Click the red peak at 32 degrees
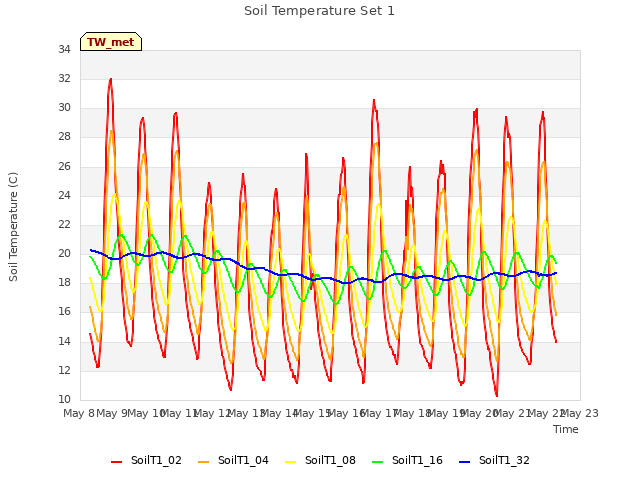Screen dimensions: 640x480 pos(111,80)
